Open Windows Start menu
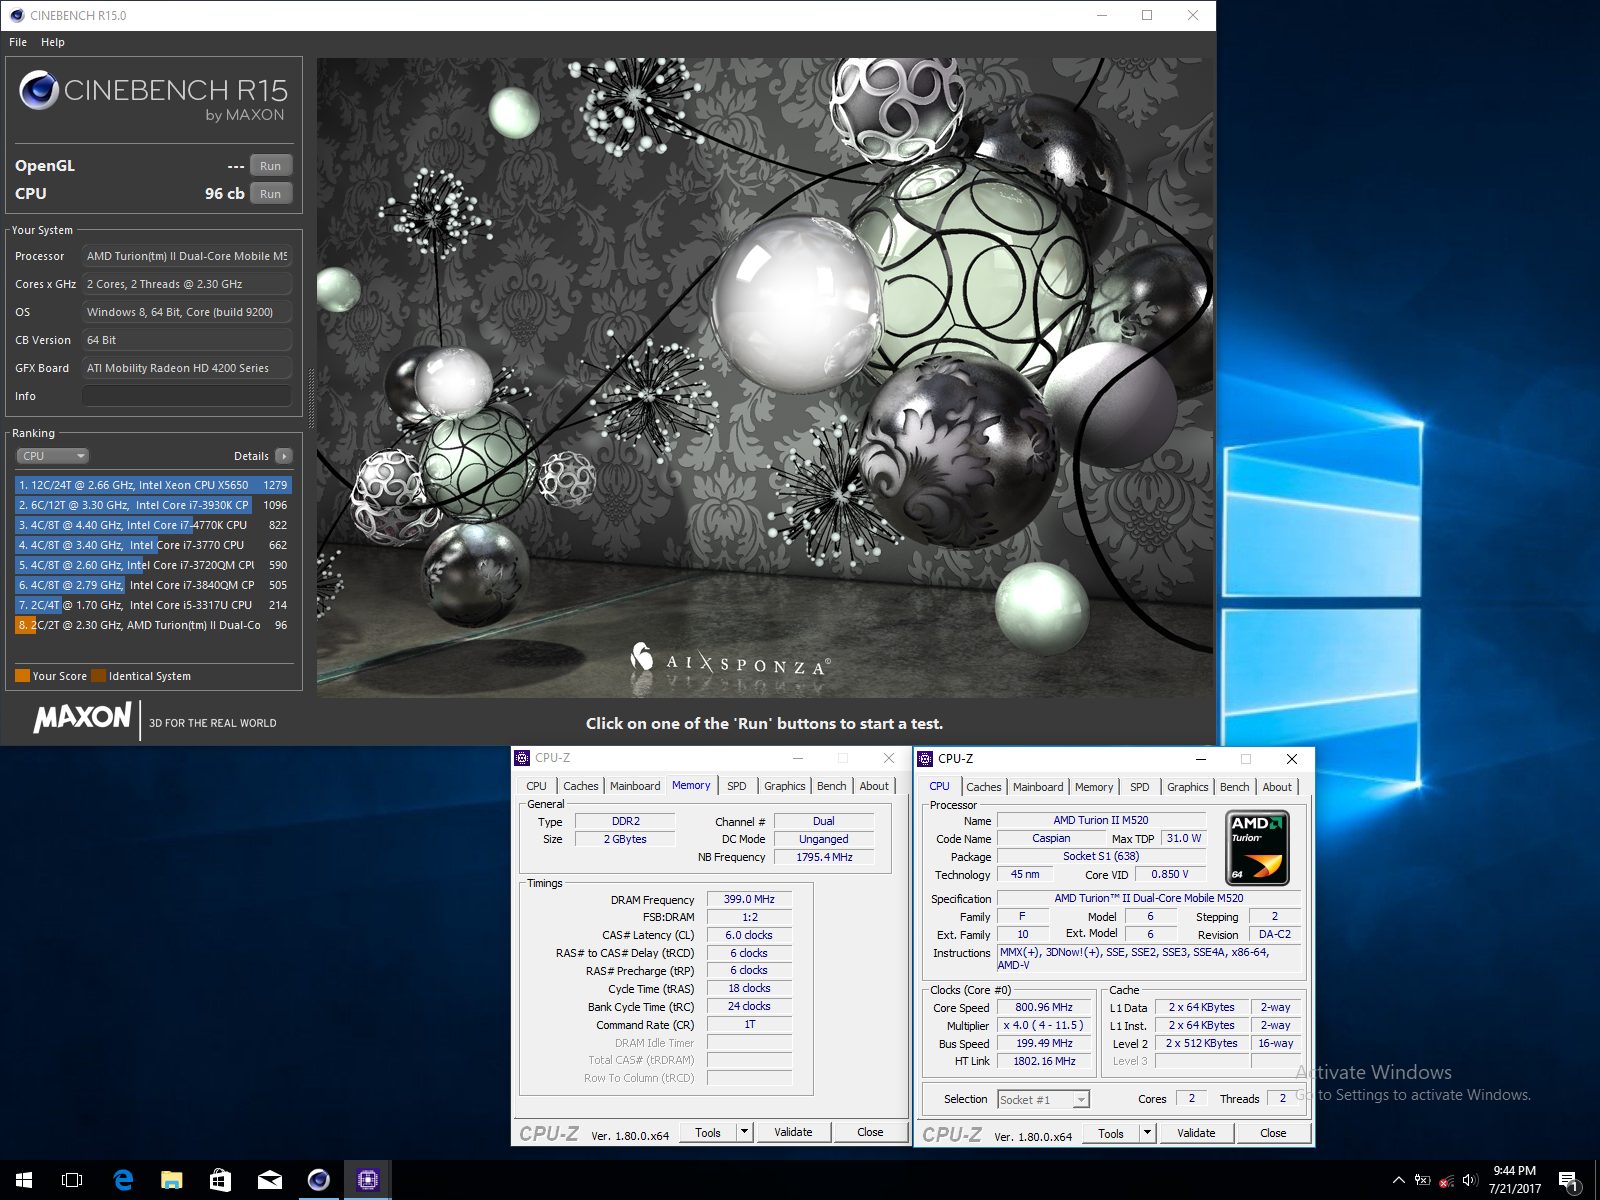1600x1200 pixels. tap(24, 1180)
